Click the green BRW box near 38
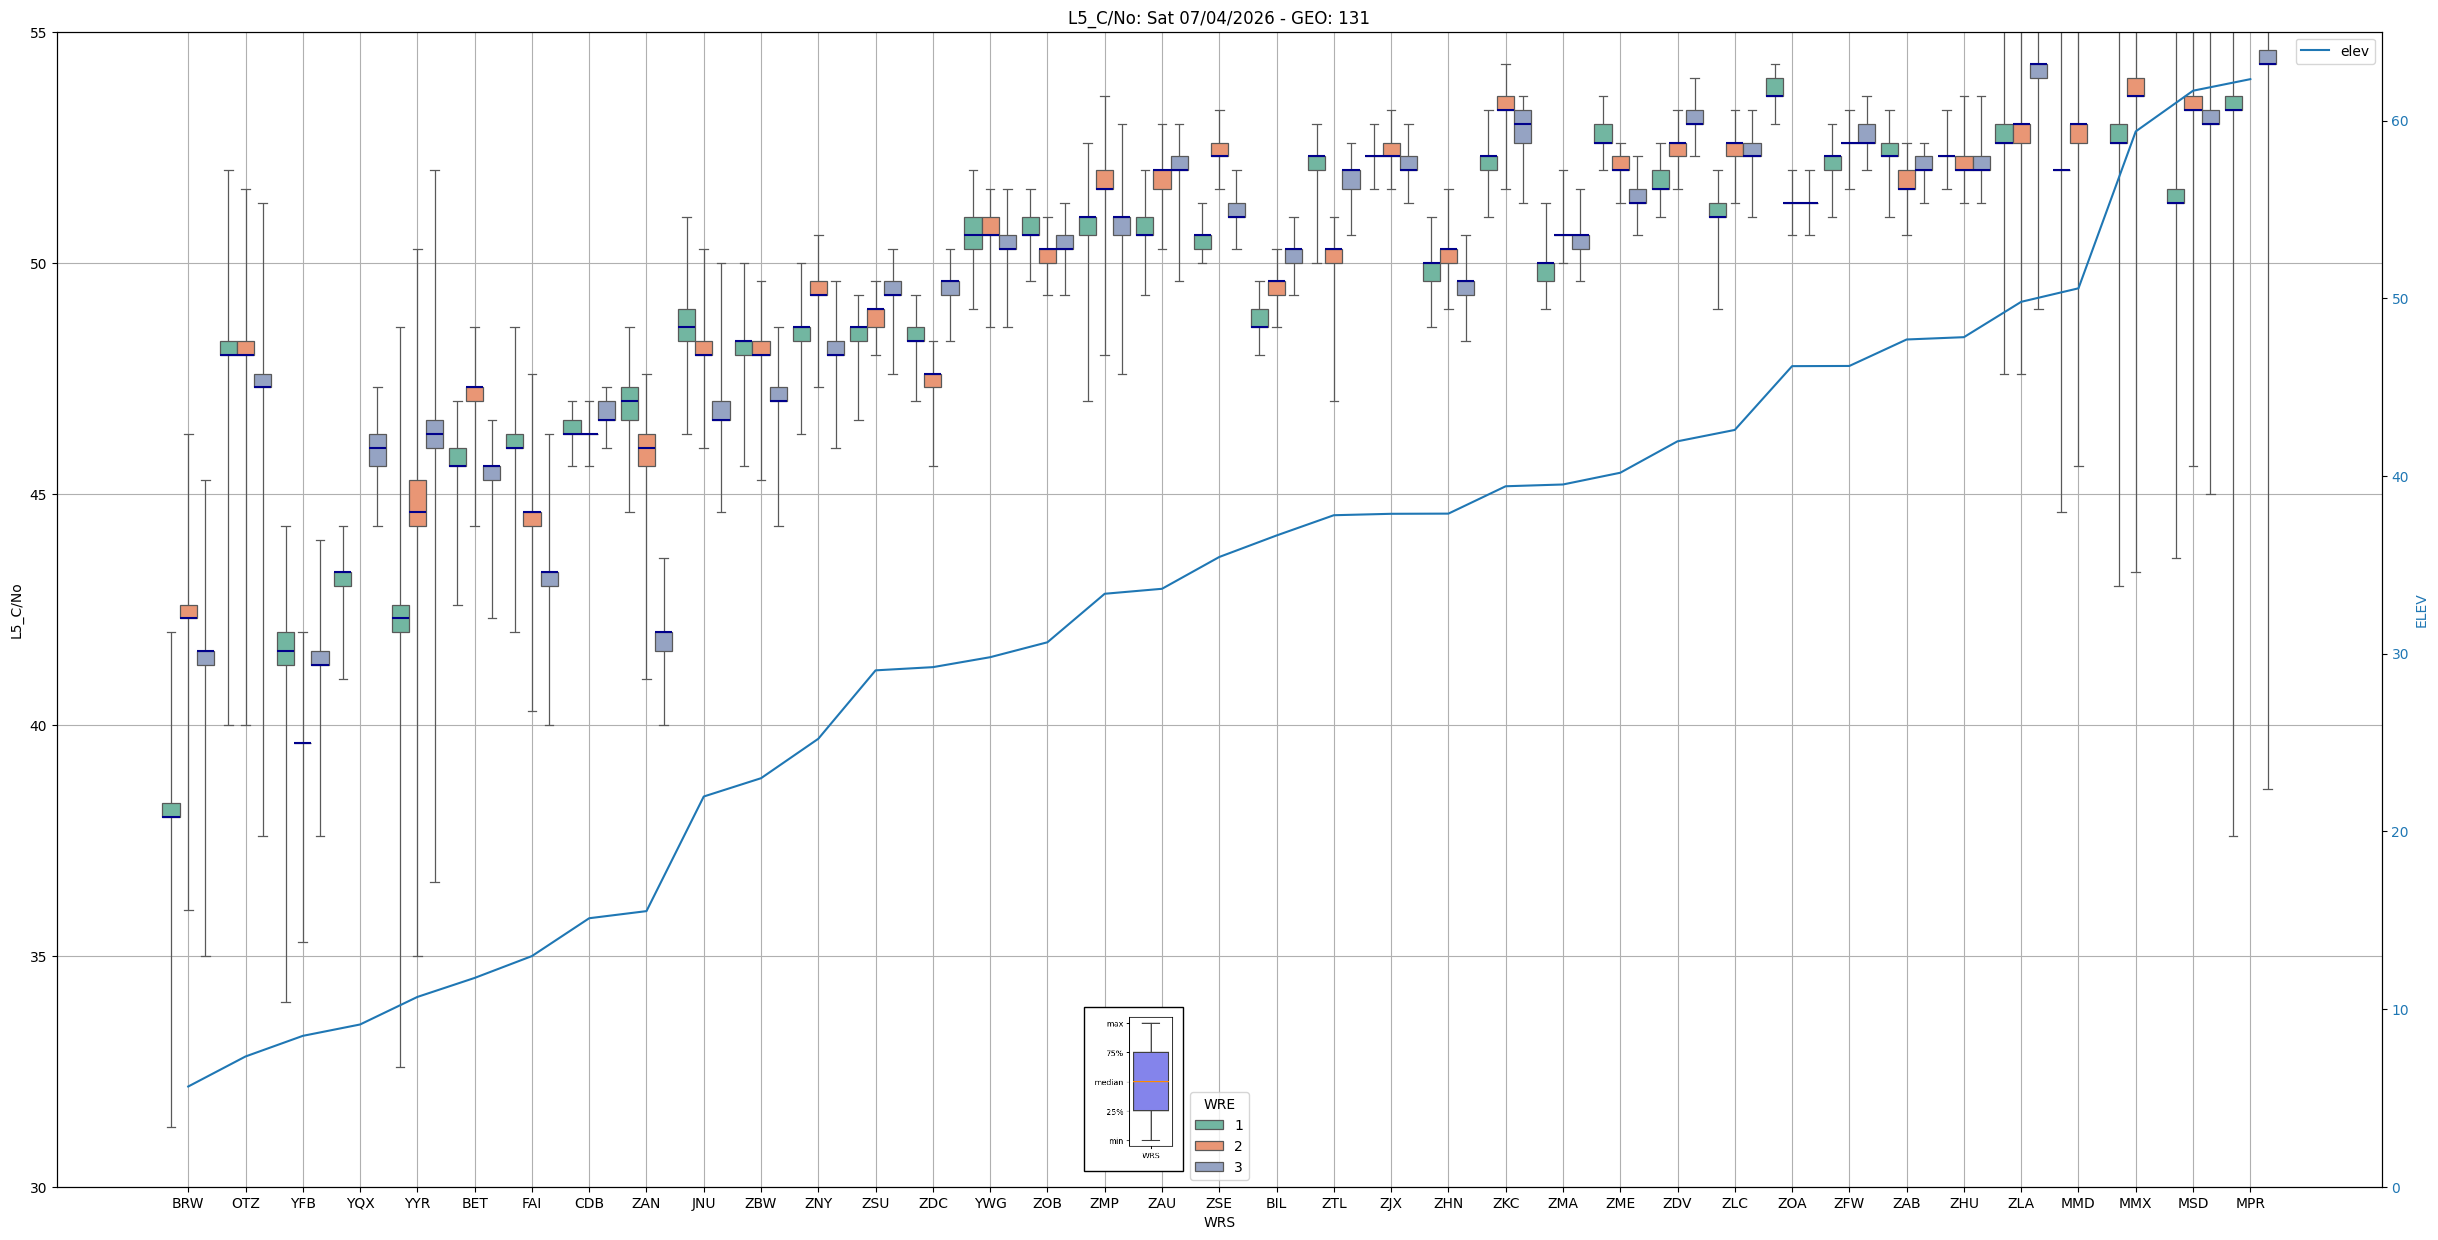 pyautogui.click(x=171, y=810)
